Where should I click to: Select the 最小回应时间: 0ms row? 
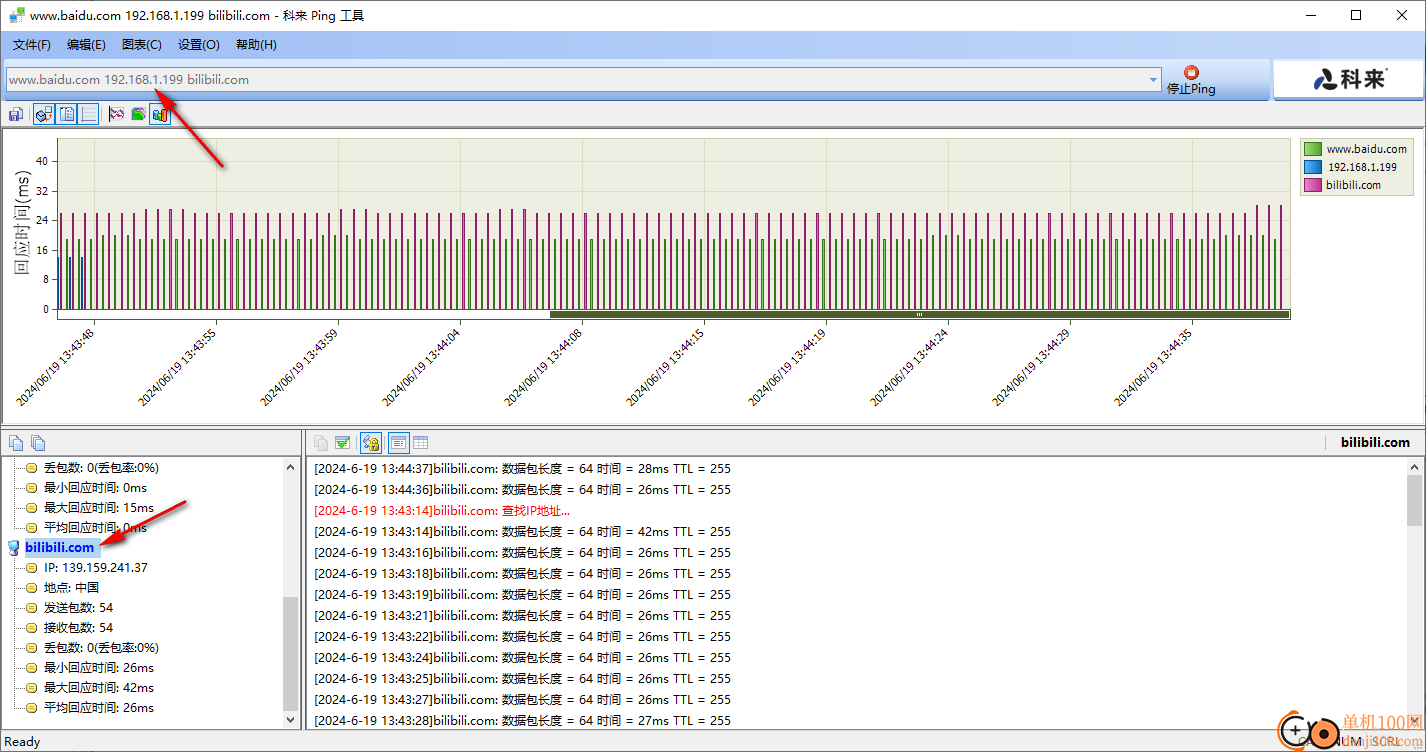point(95,487)
